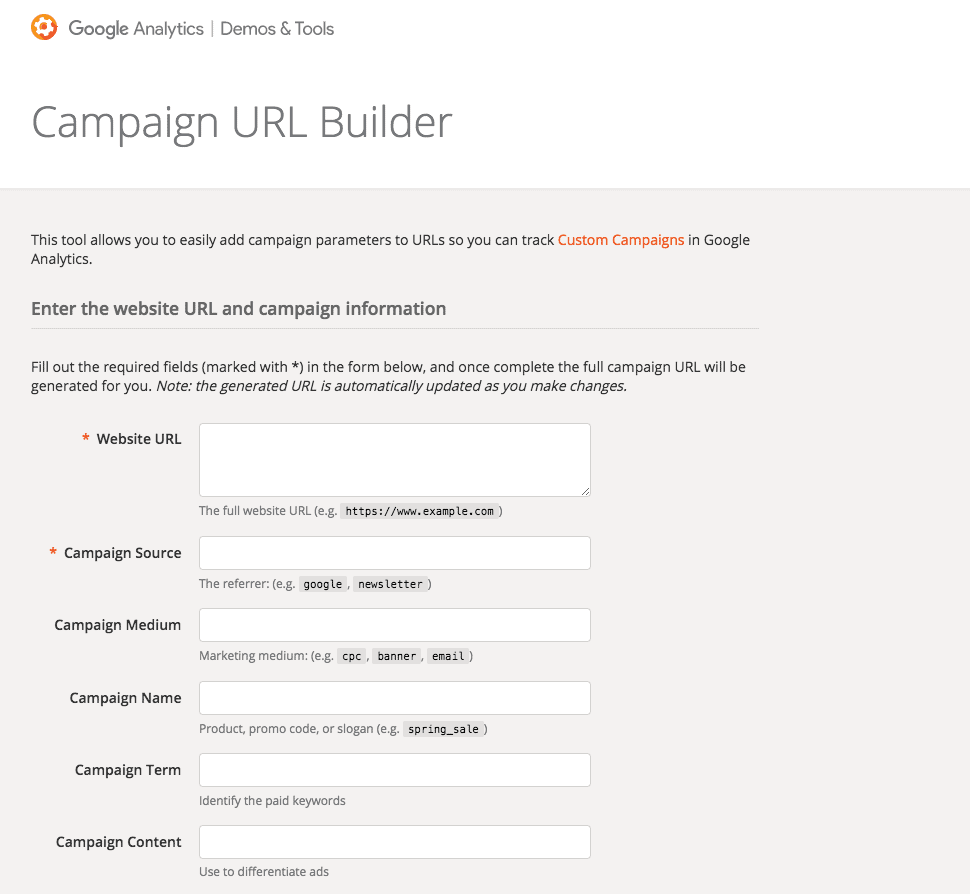The image size is (970, 894).
Task: Grab the Website URL textarea resize handle
Action: click(x=585, y=491)
